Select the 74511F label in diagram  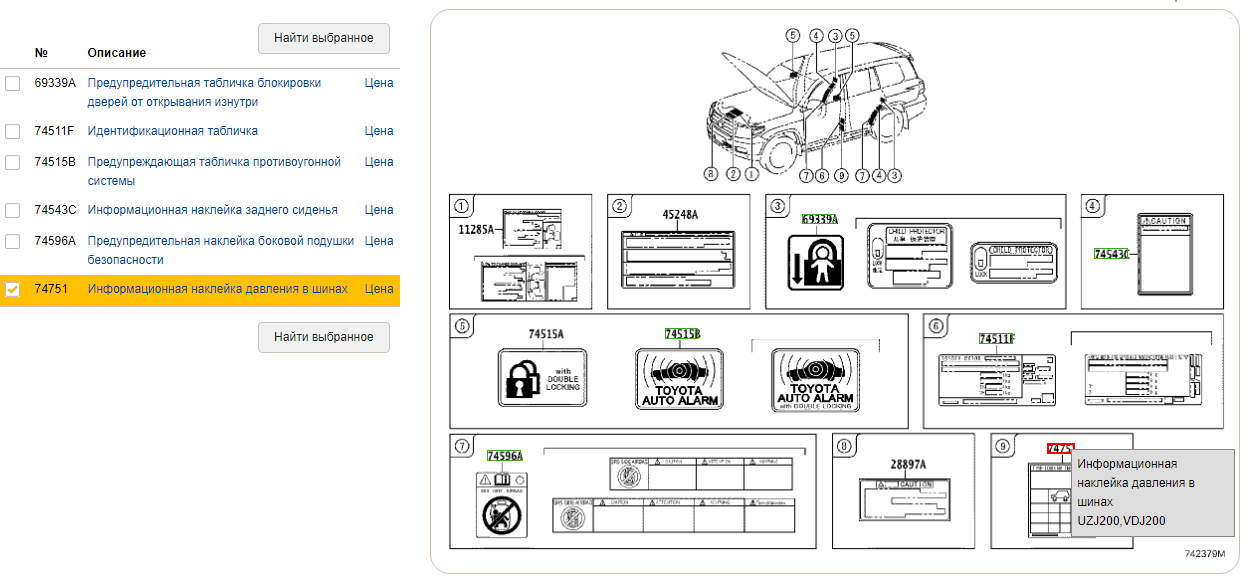(996, 339)
